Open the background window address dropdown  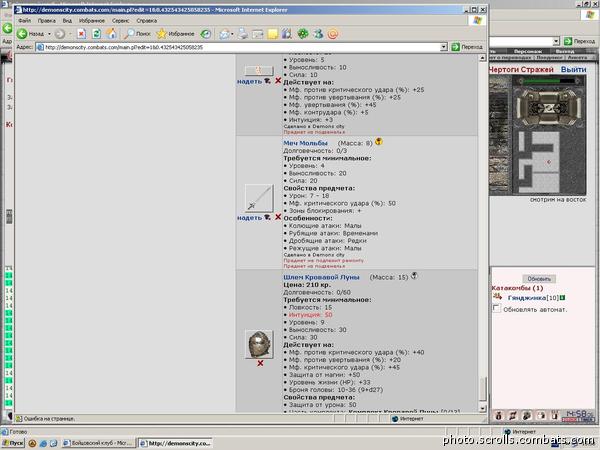tap(556, 41)
